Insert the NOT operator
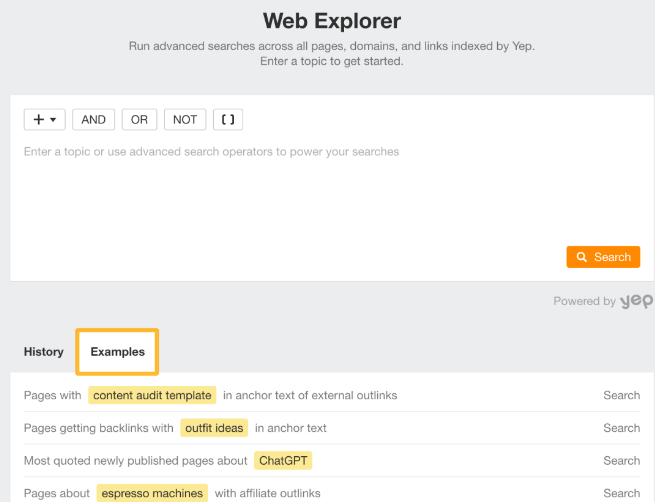Screen dimensions: 655x502 pyautogui.click(x=185, y=119)
